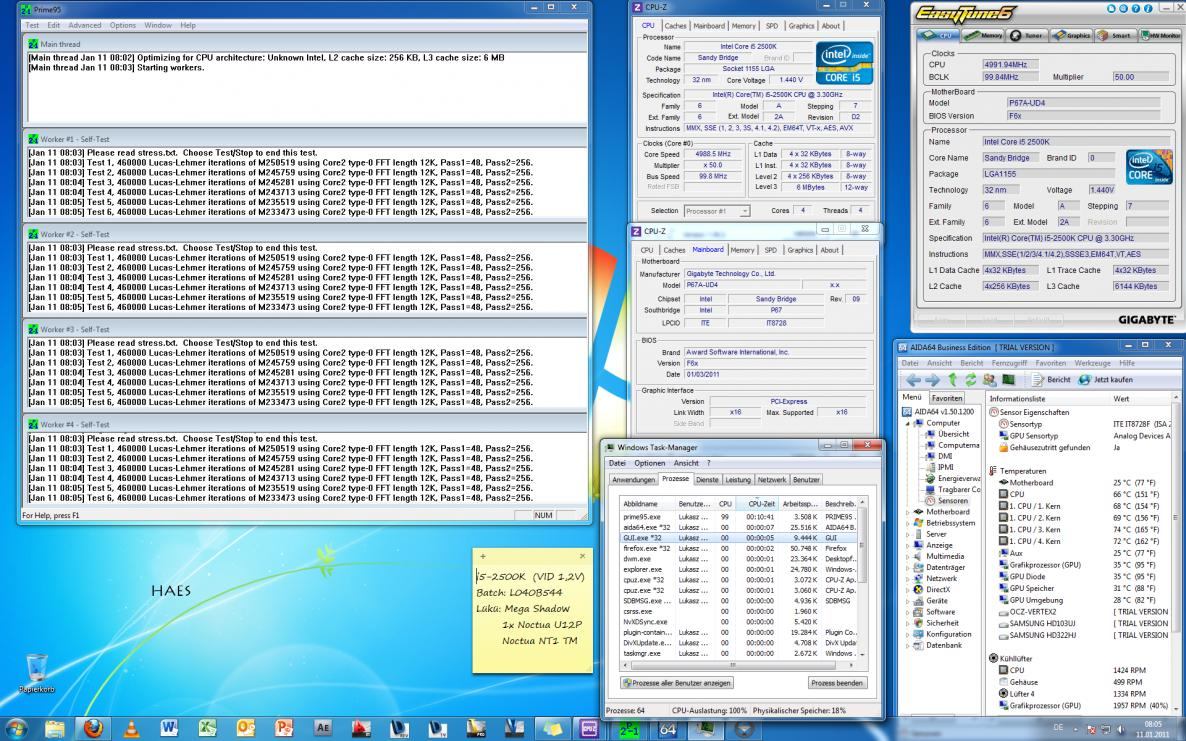Click Prozesse aller Benutzer anzeigen button
The width and height of the screenshot is (1186, 741).
tap(676, 683)
